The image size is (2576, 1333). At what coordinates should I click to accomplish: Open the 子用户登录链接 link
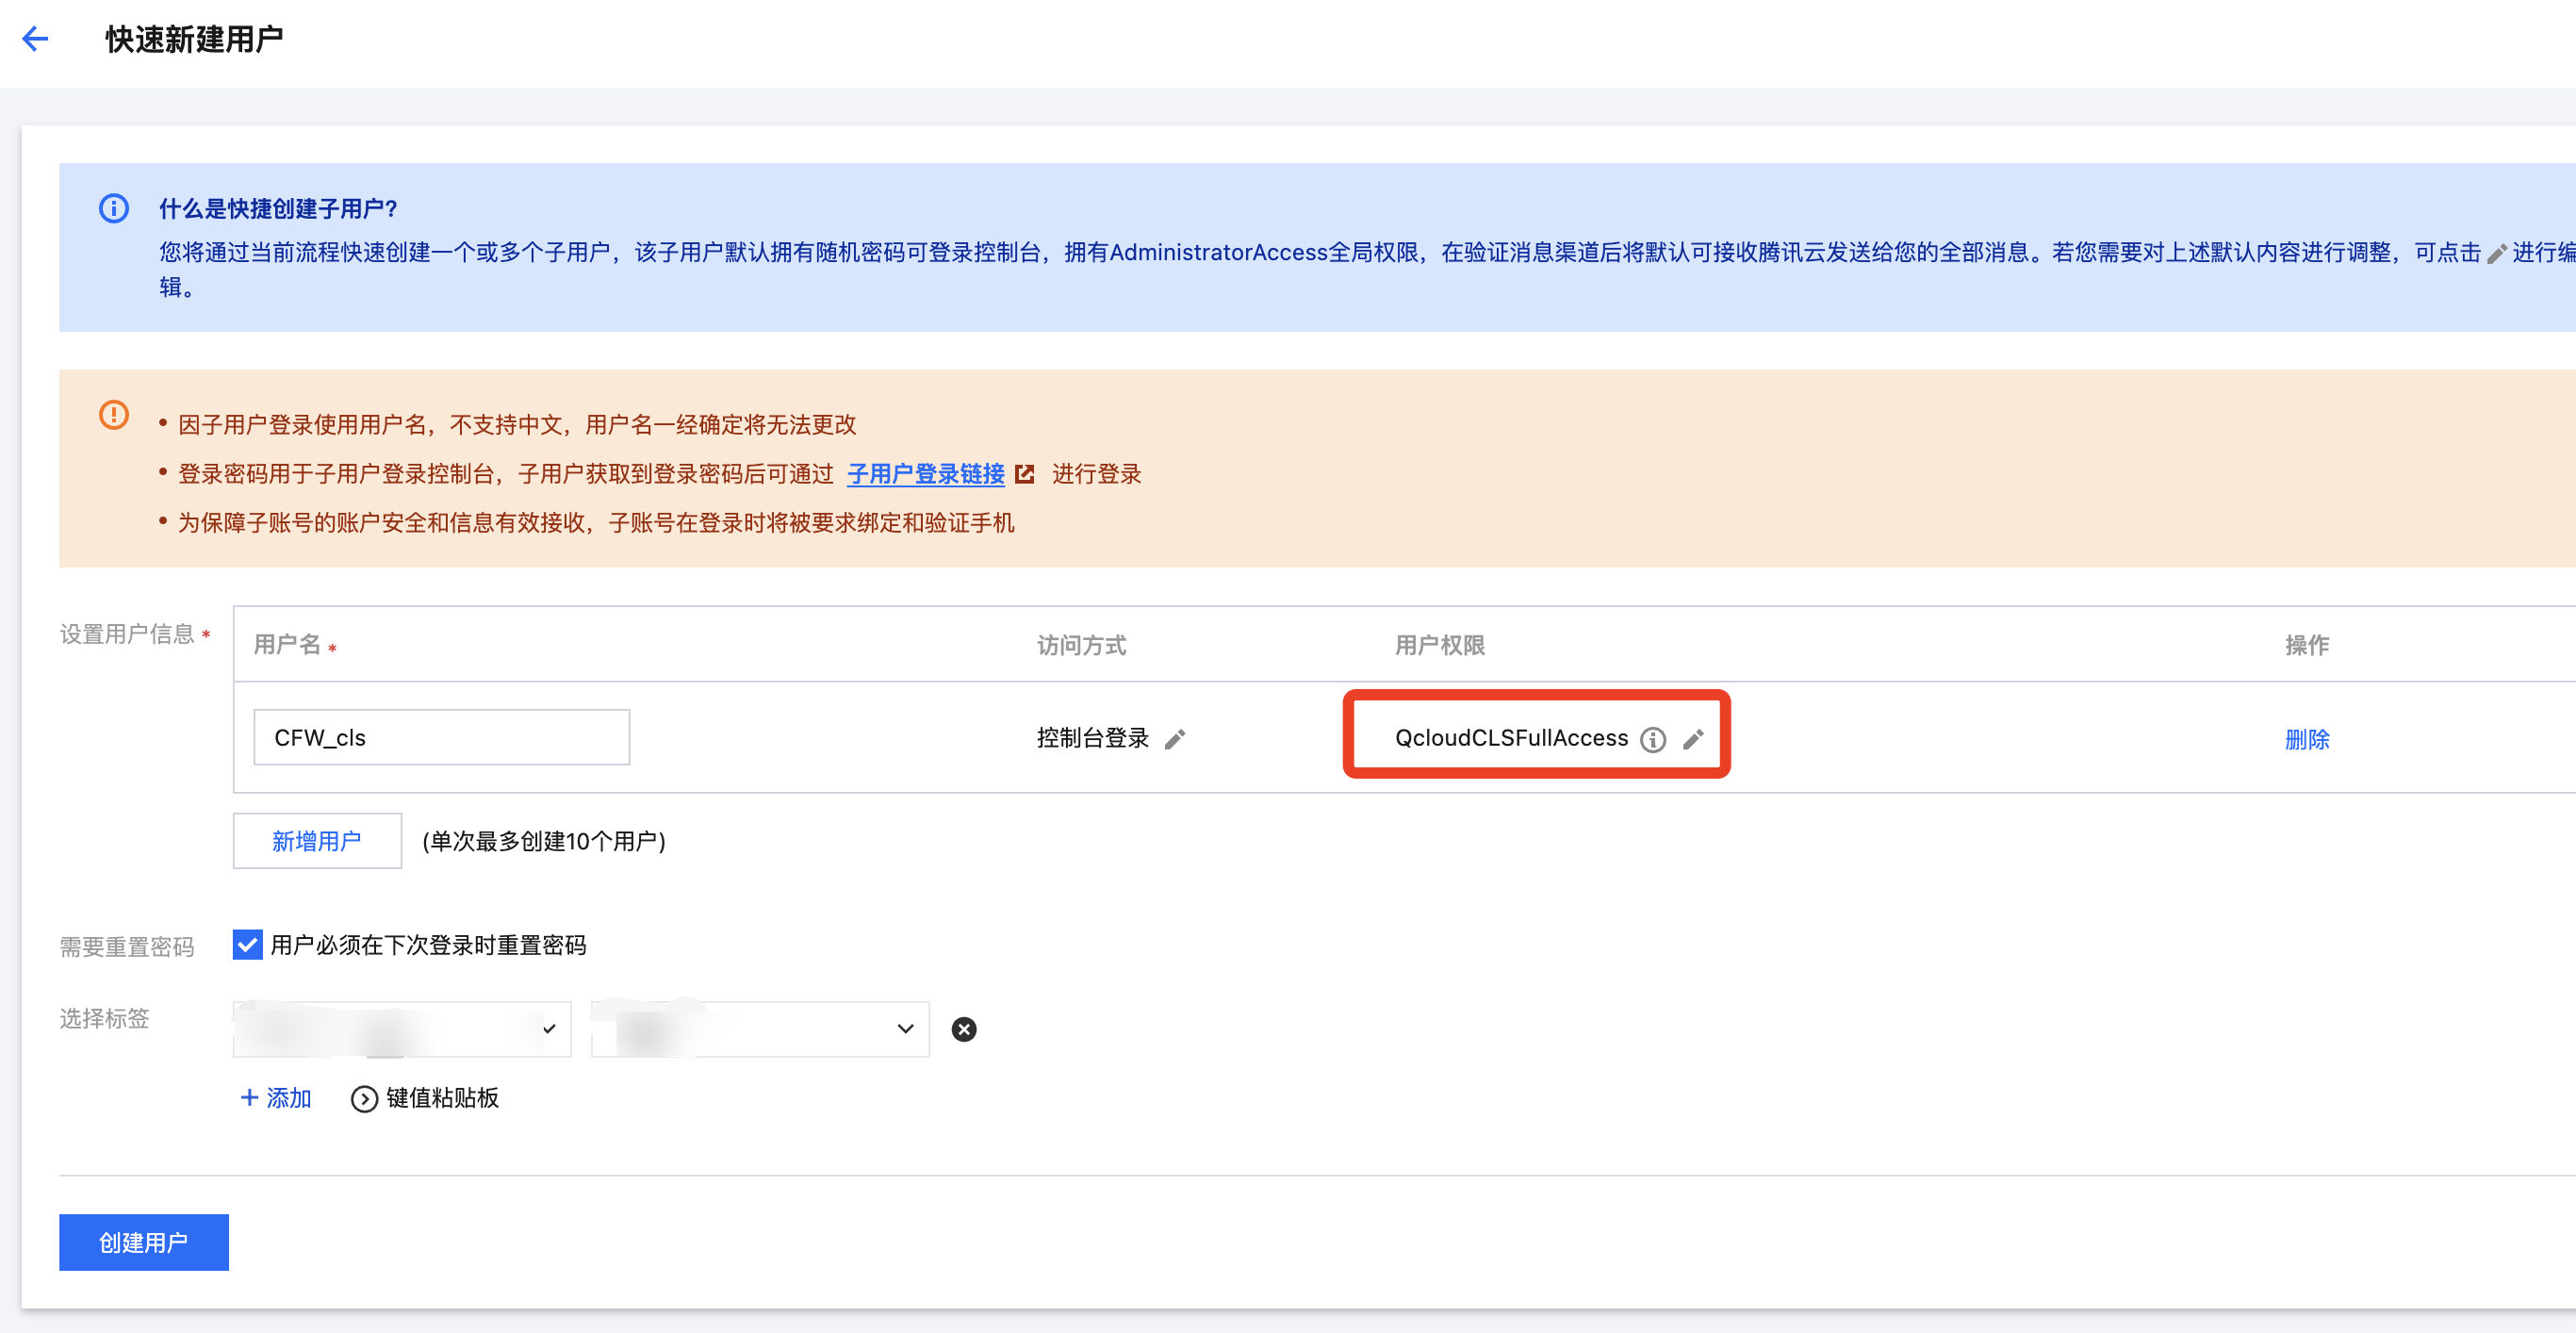click(x=925, y=474)
